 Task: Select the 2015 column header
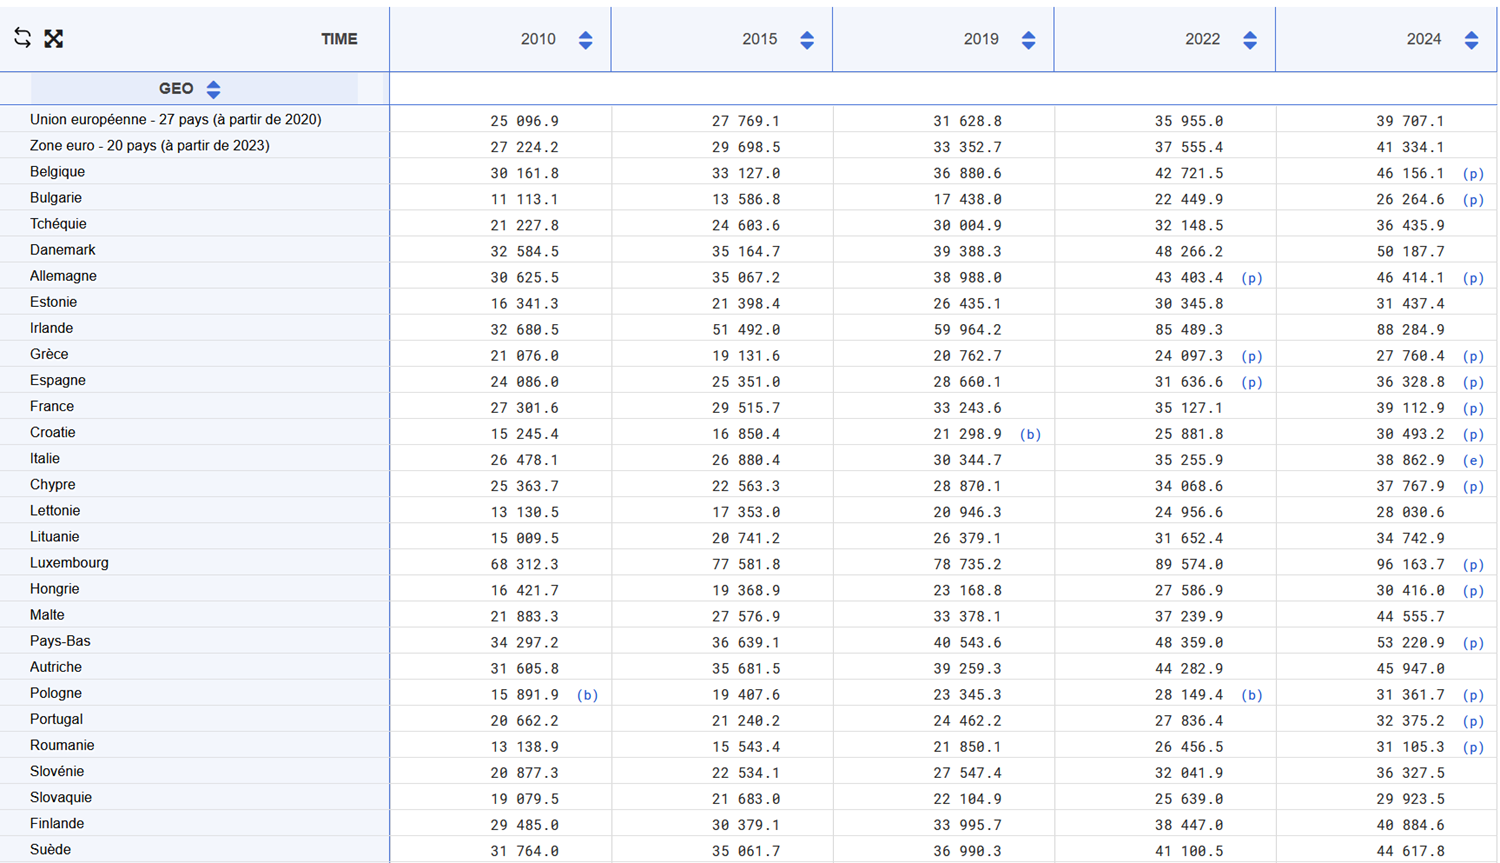(x=759, y=39)
